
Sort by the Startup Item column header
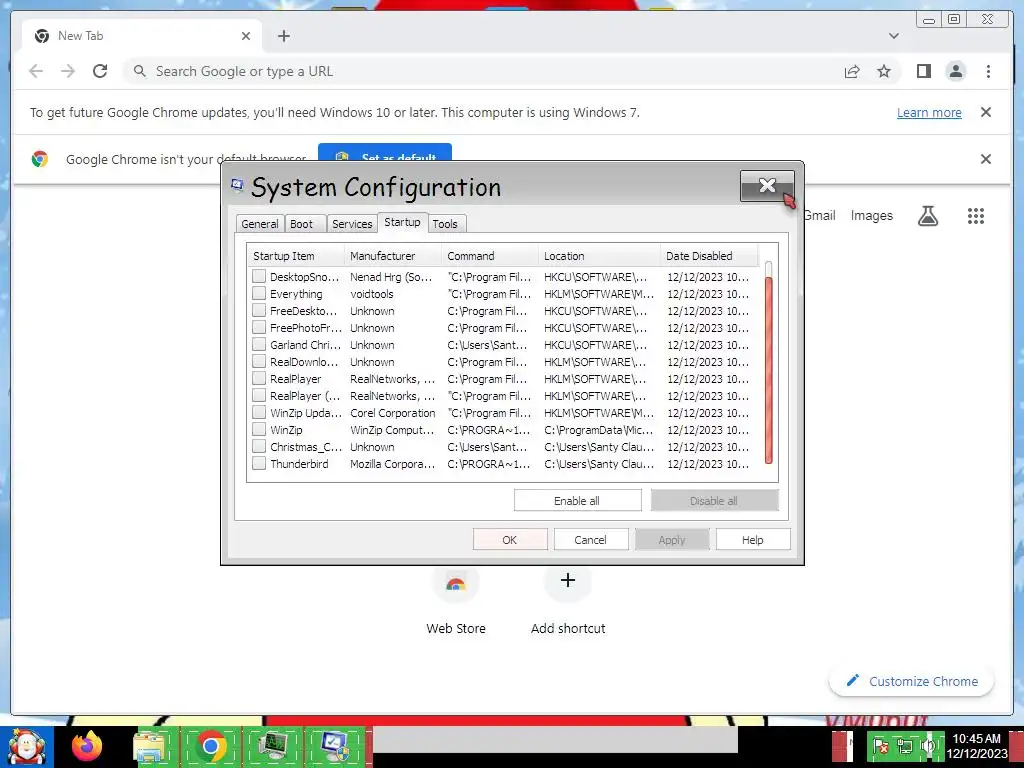tap(296, 255)
